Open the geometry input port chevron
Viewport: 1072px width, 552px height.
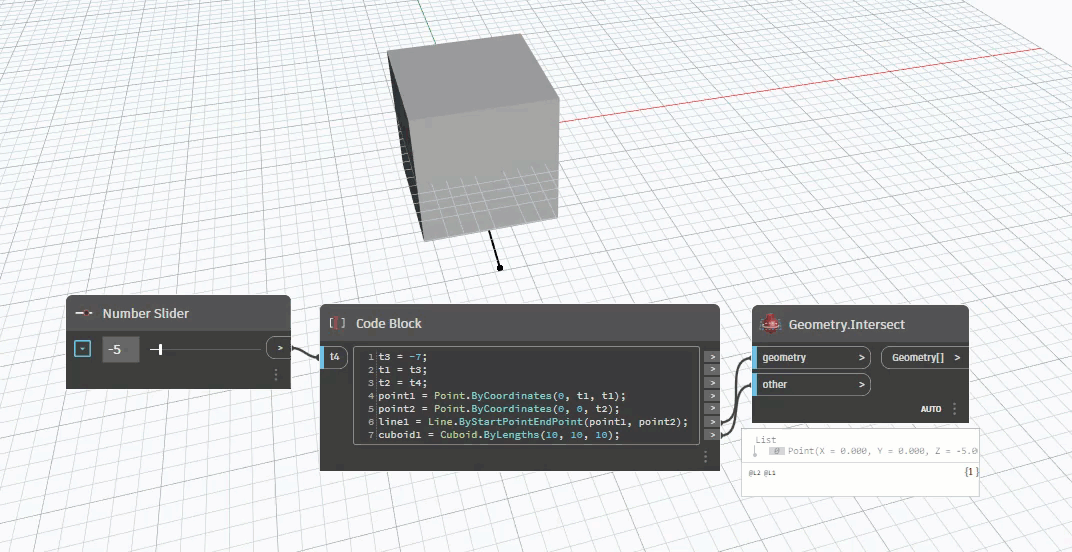(861, 357)
